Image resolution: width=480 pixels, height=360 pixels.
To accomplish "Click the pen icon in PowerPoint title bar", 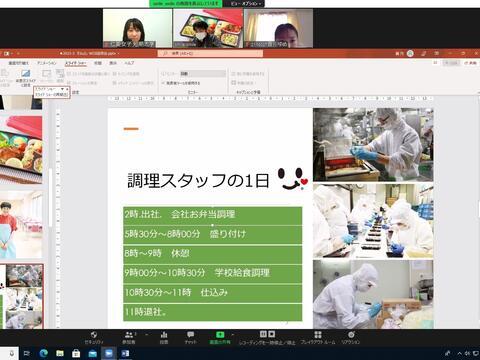I will 424,53.
